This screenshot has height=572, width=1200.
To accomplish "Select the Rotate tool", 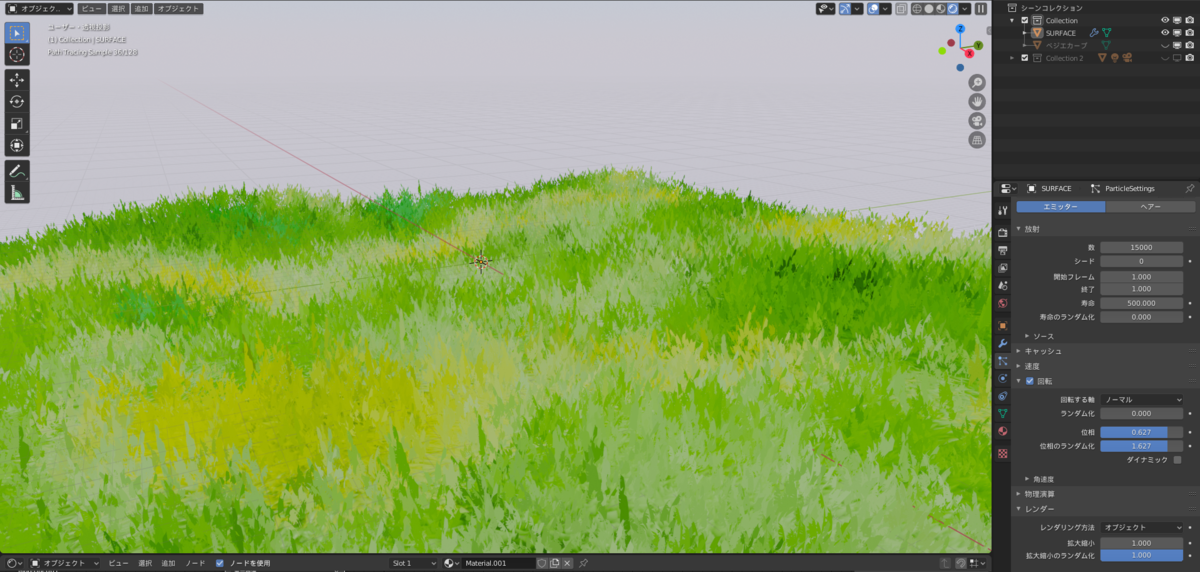I will point(17,101).
